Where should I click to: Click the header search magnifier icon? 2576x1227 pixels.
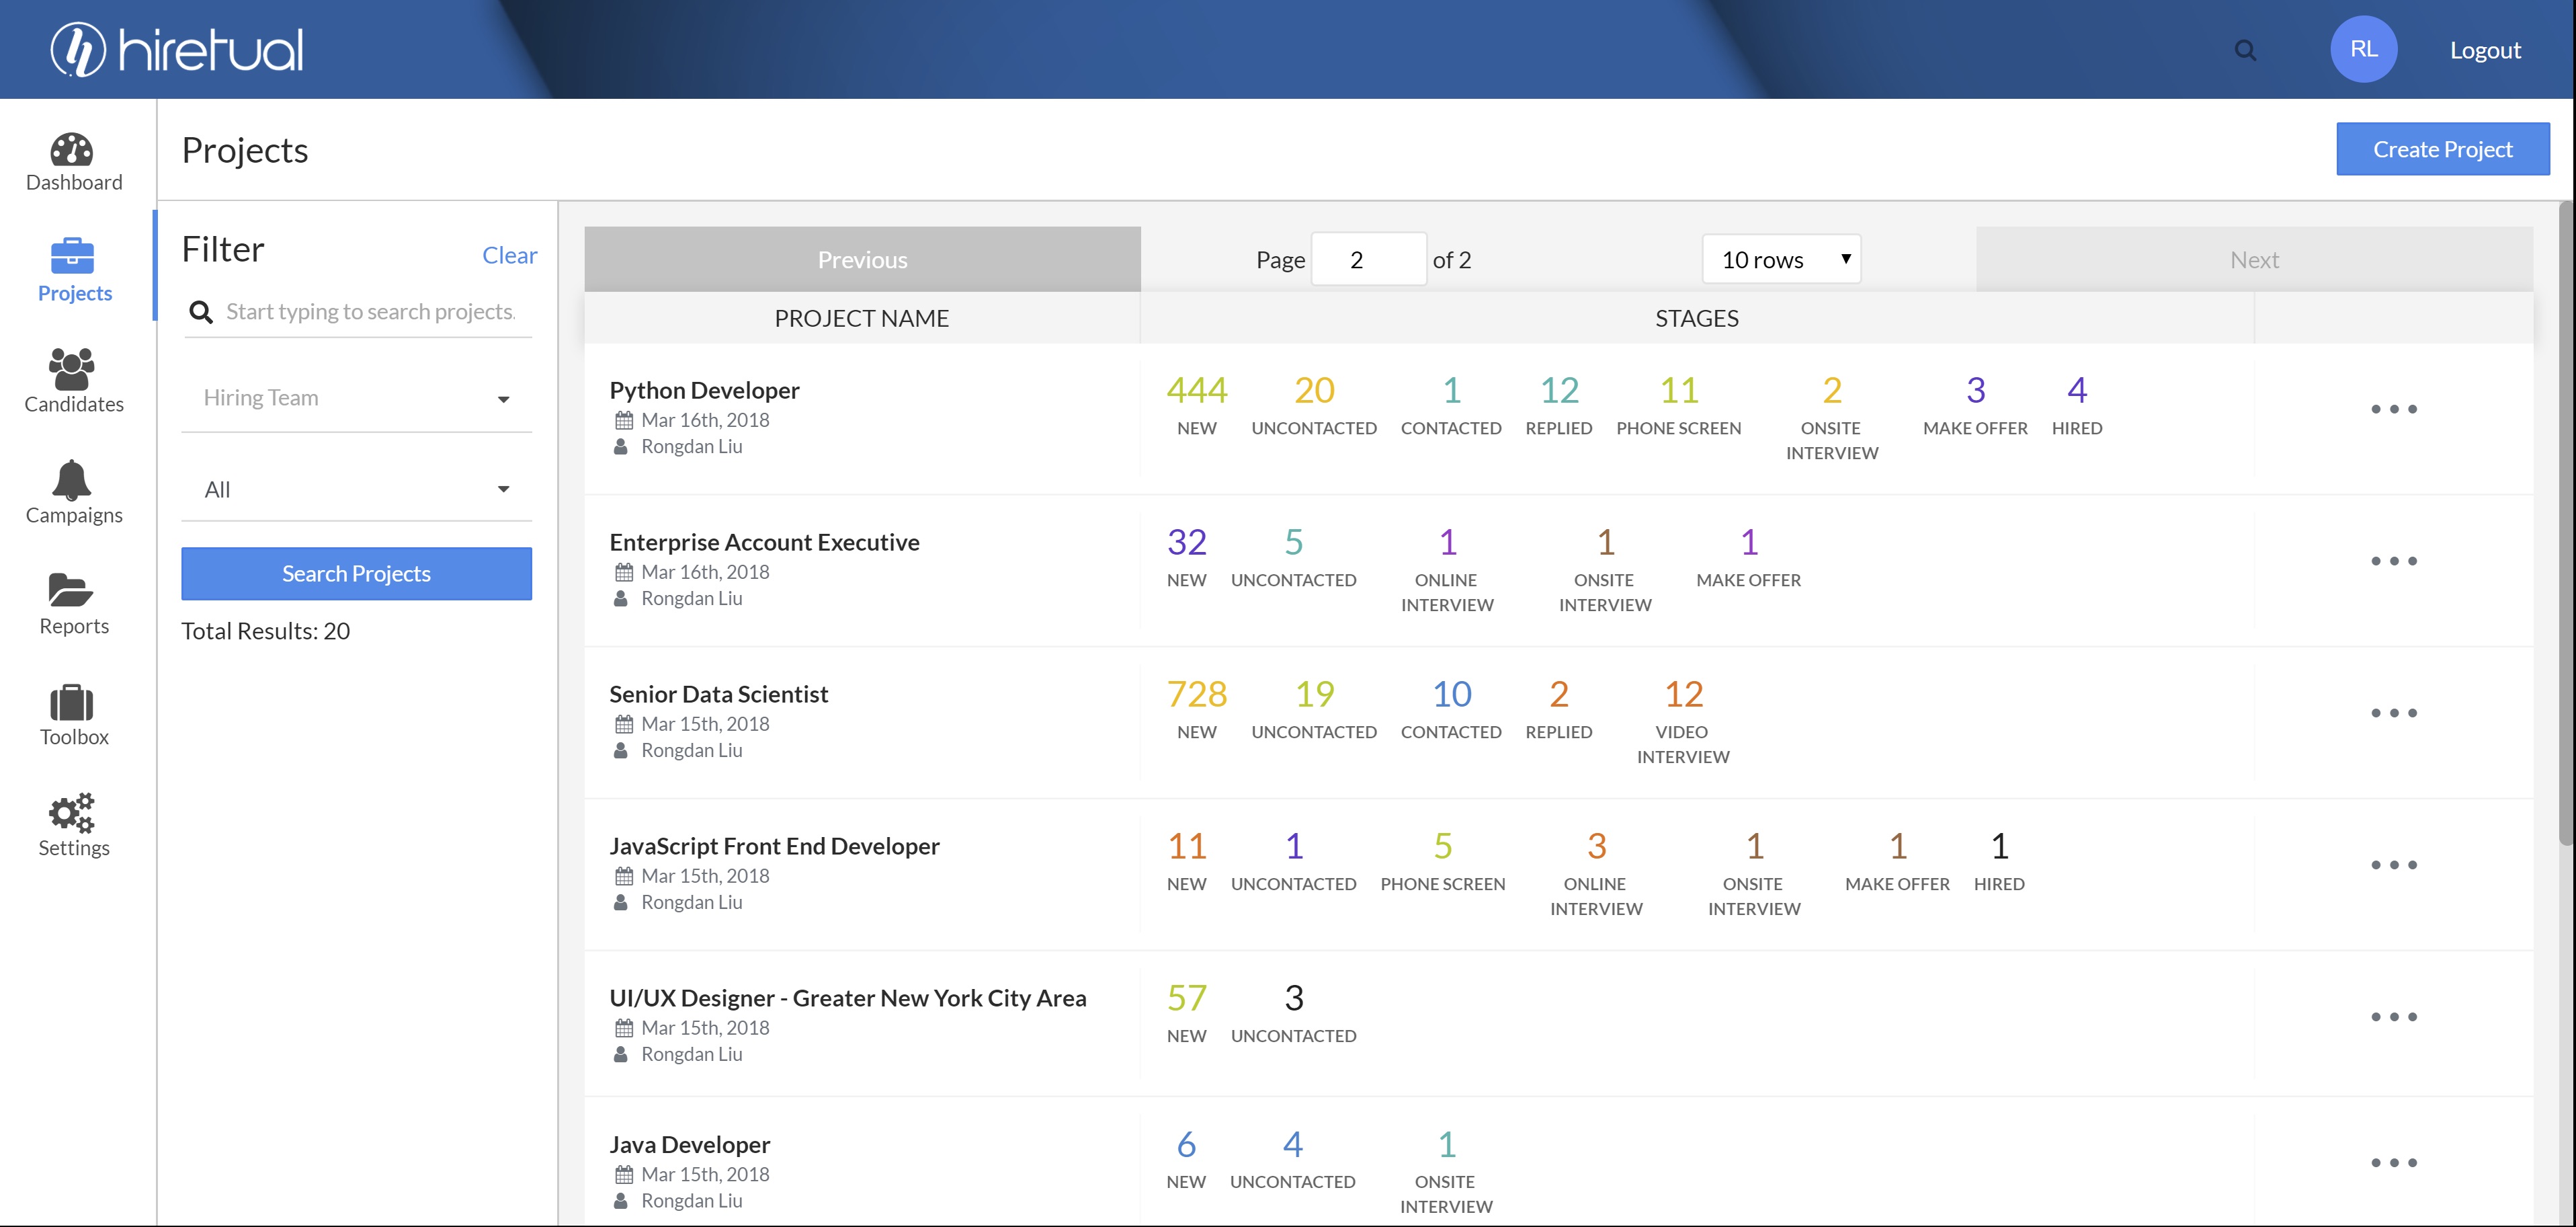2245,50
